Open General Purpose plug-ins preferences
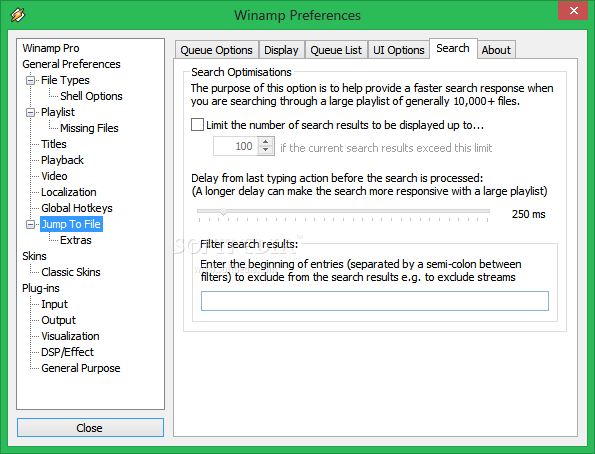 tap(80, 368)
